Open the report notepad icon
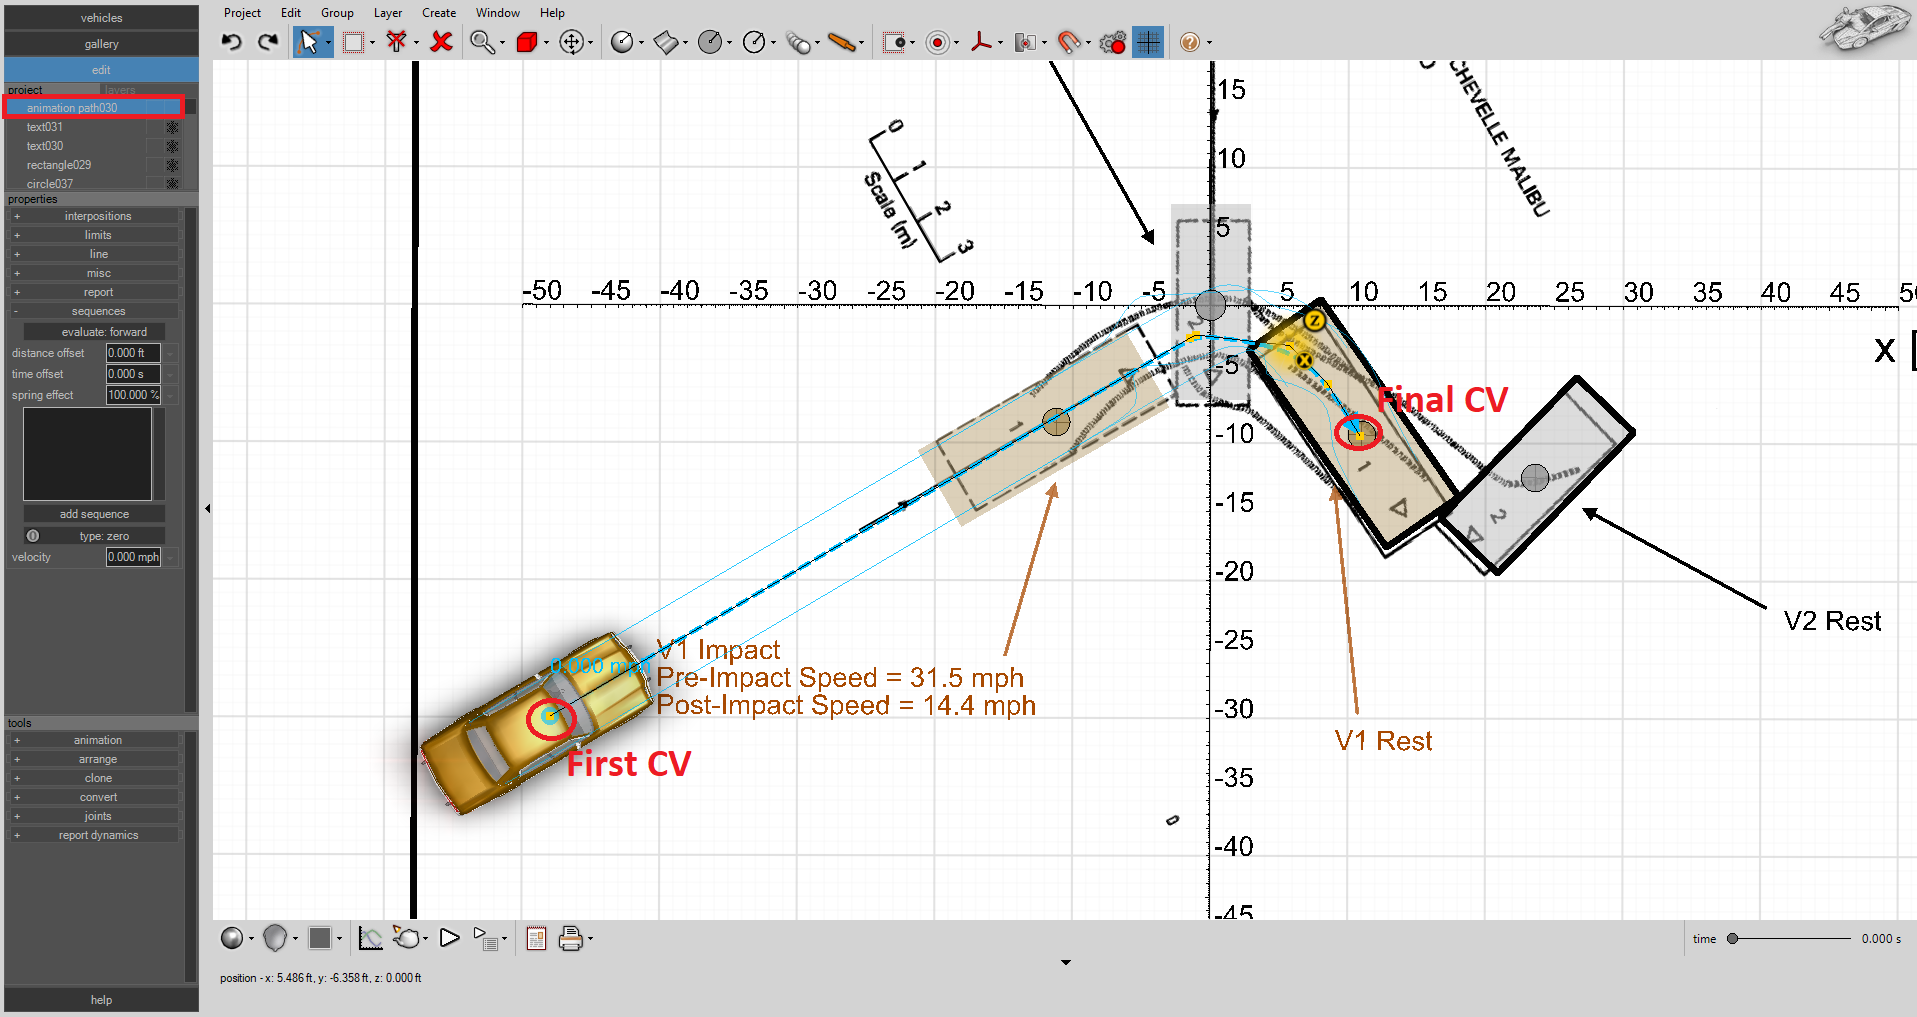The image size is (1917, 1017). point(536,938)
